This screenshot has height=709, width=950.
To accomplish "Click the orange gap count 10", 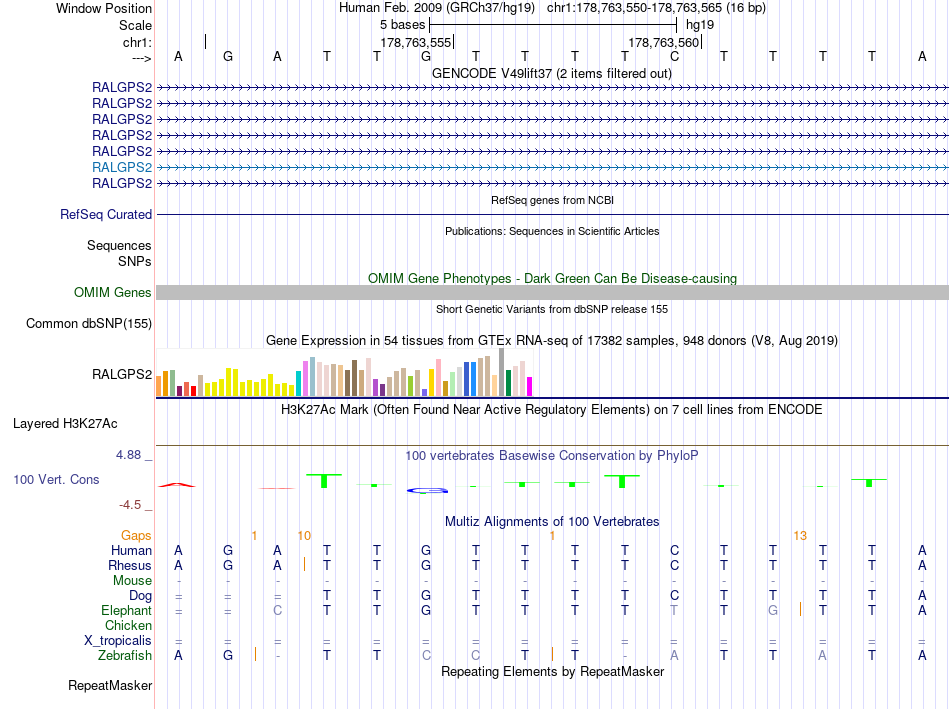I will [304, 536].
